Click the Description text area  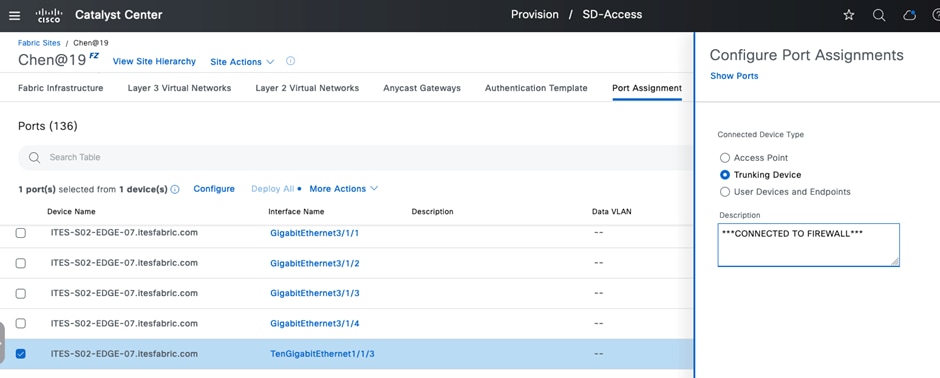tap(808, 245)
